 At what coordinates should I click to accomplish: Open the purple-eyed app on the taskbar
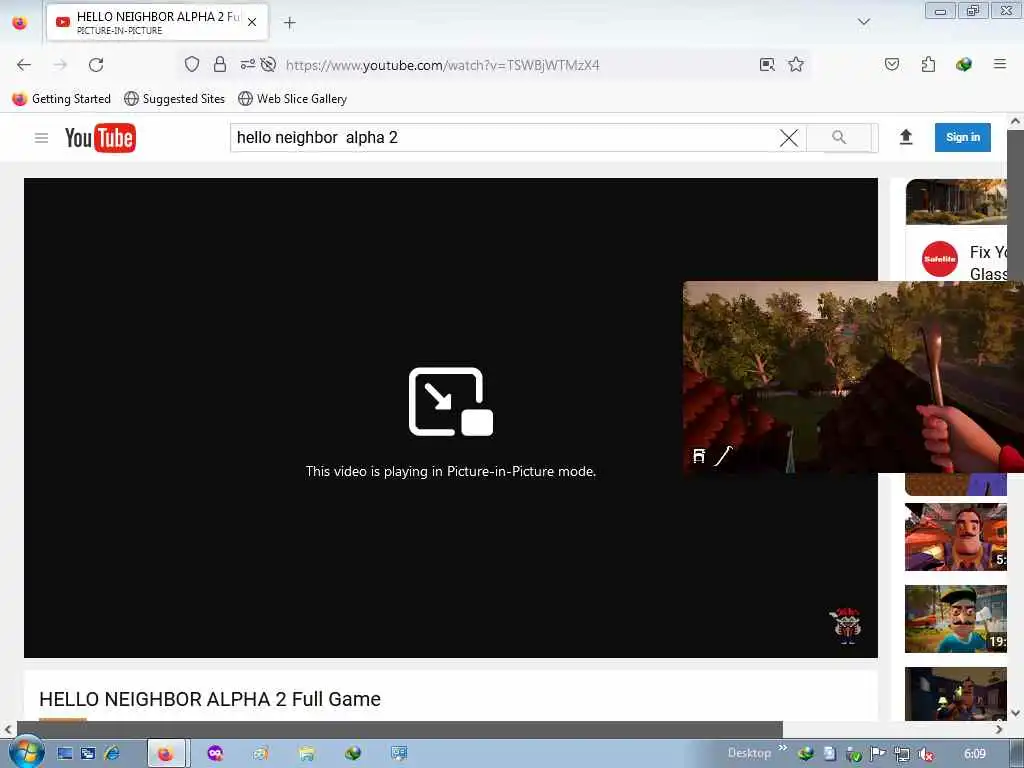tap(215, 754)
